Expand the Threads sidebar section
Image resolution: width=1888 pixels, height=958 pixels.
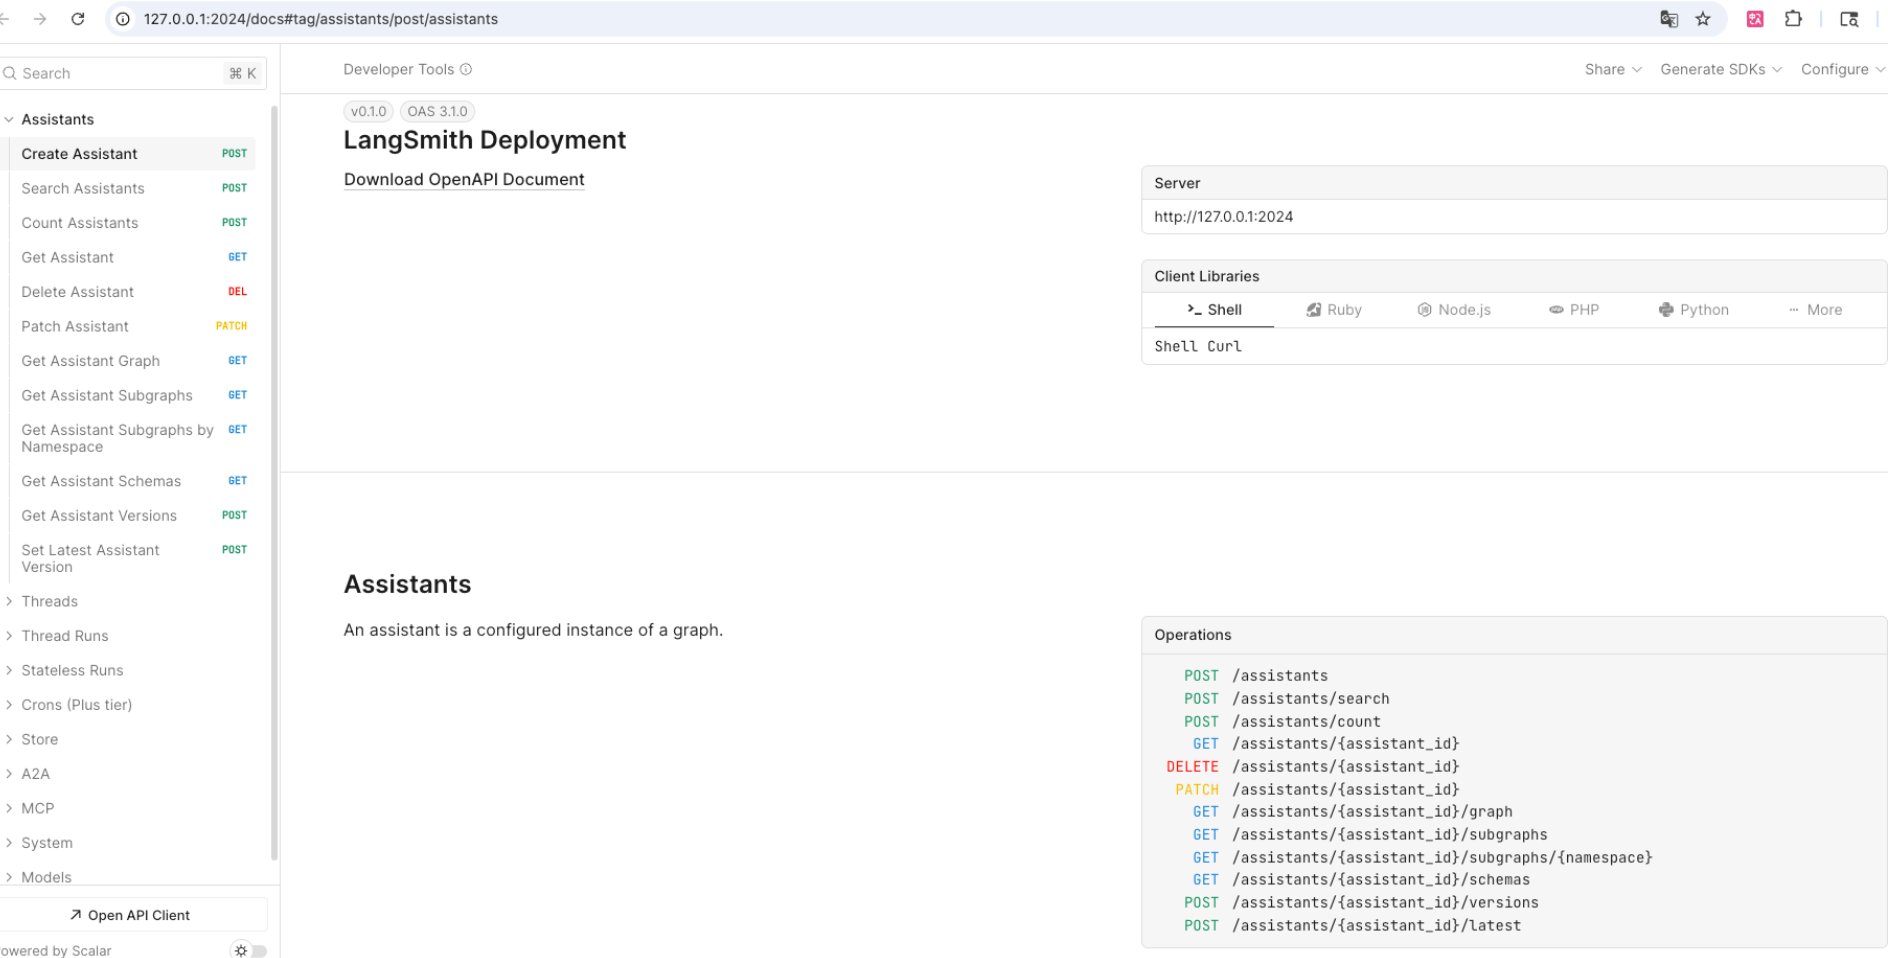tap(49, 601)
